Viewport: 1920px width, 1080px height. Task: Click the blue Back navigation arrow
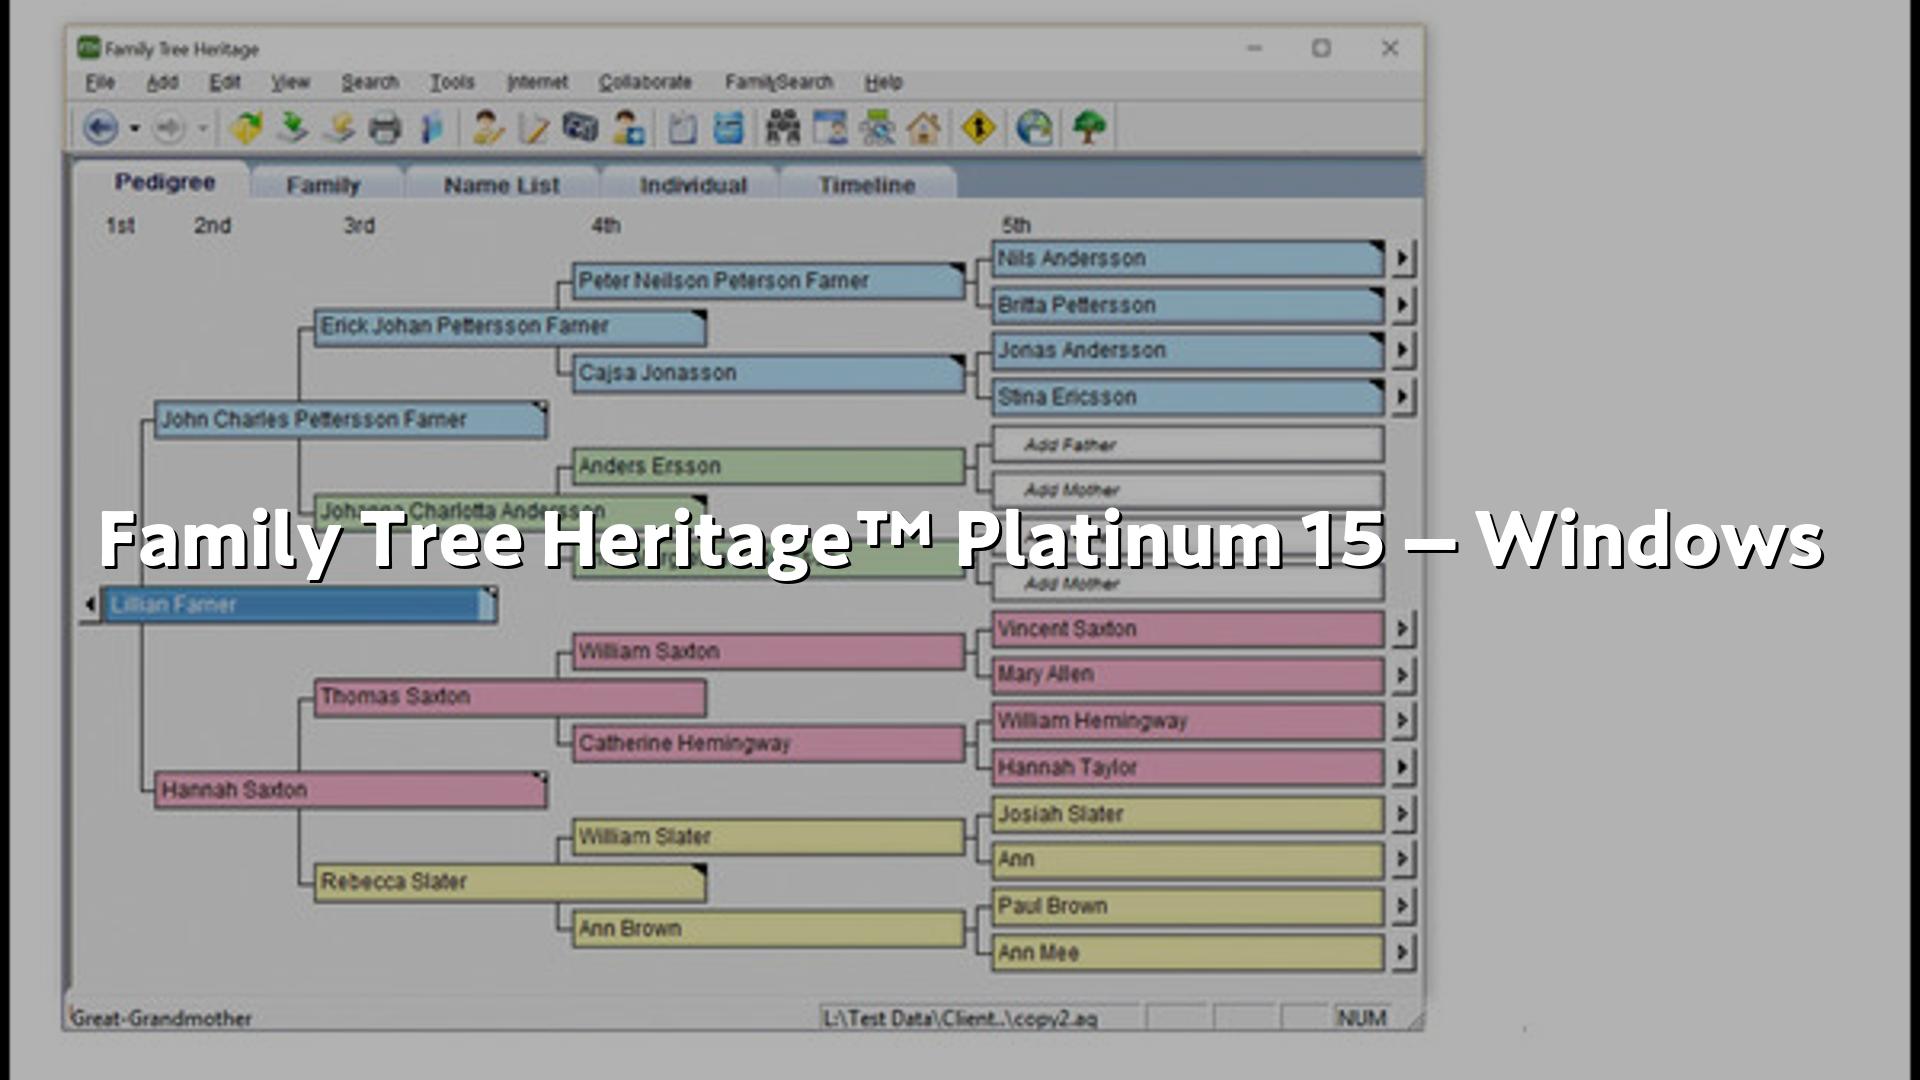[100, 128]
